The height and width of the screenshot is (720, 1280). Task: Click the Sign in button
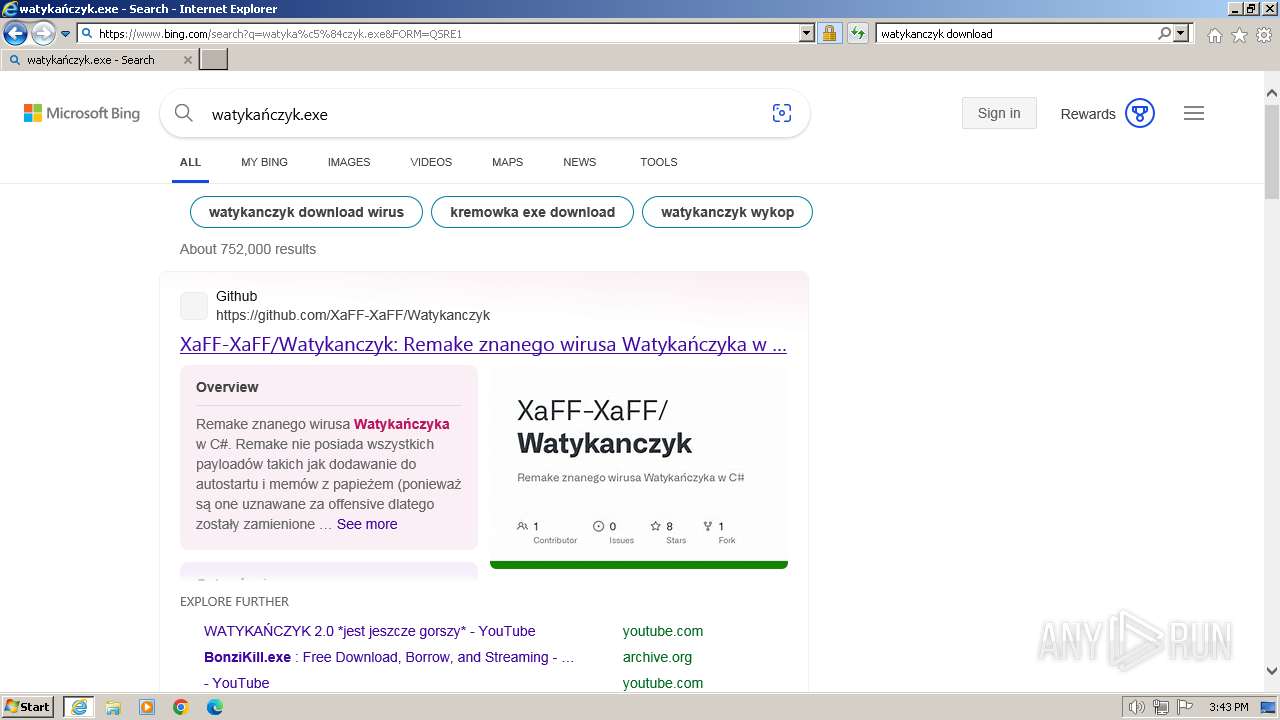[x=999, y=113]
